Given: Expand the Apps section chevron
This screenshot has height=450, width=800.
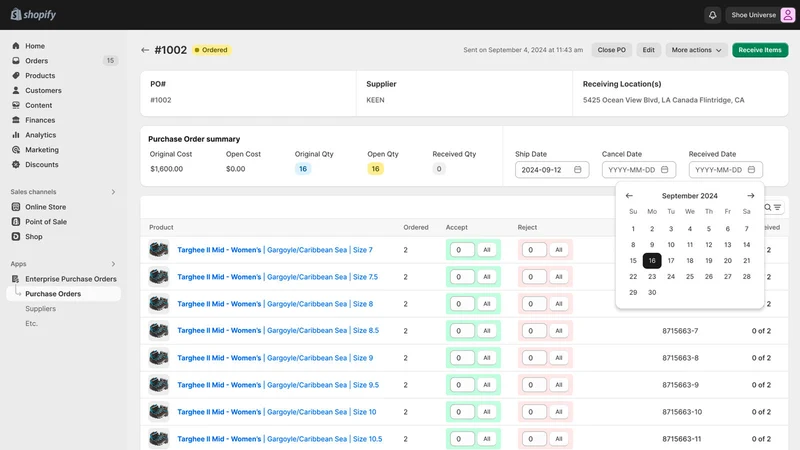Looking at the screenshot, I should coord(113,264).
